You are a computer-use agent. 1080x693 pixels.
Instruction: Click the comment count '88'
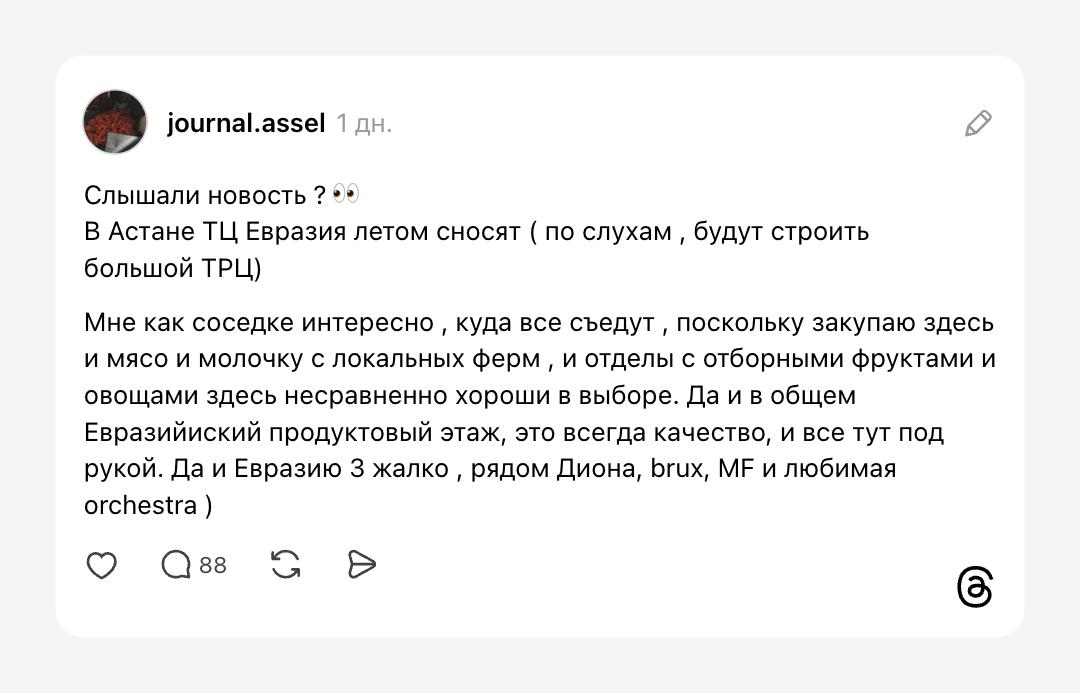tap(213, 566)
